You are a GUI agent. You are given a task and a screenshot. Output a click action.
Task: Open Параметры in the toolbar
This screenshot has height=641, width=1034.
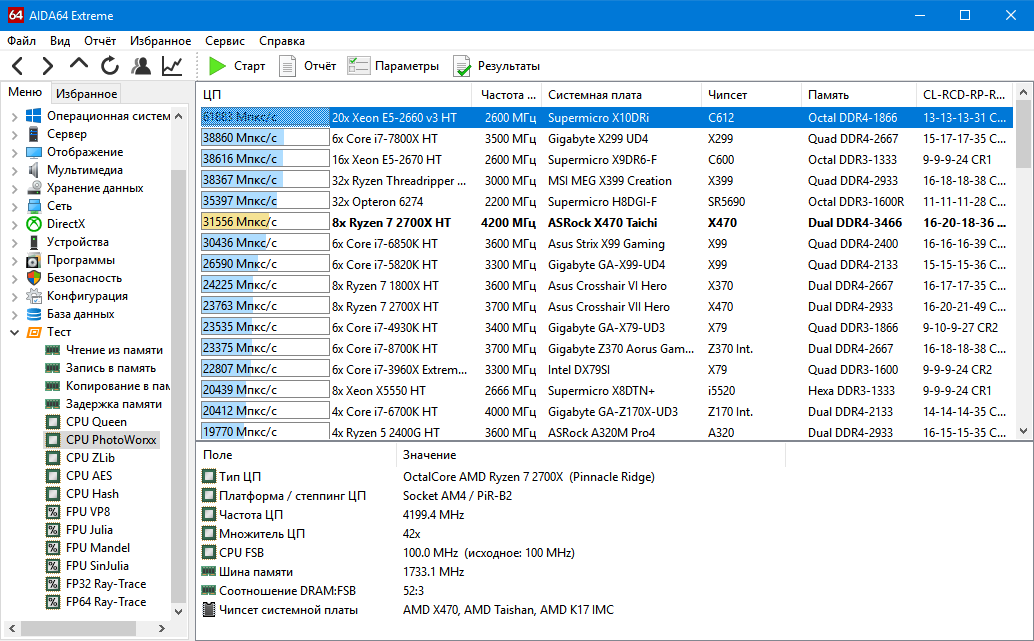(393, 66)
